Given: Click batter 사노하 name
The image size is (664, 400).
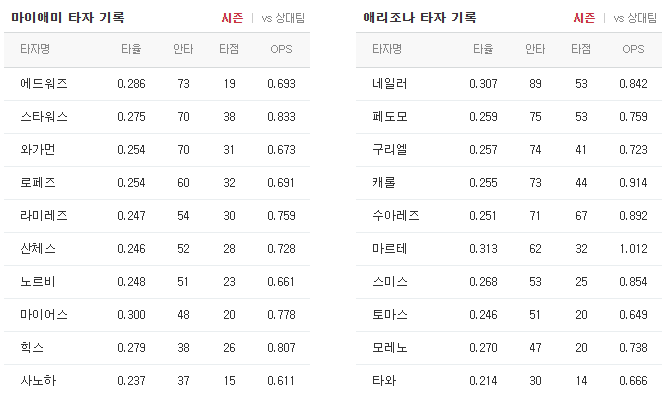Looking at the screenshot, I should 38,381.
